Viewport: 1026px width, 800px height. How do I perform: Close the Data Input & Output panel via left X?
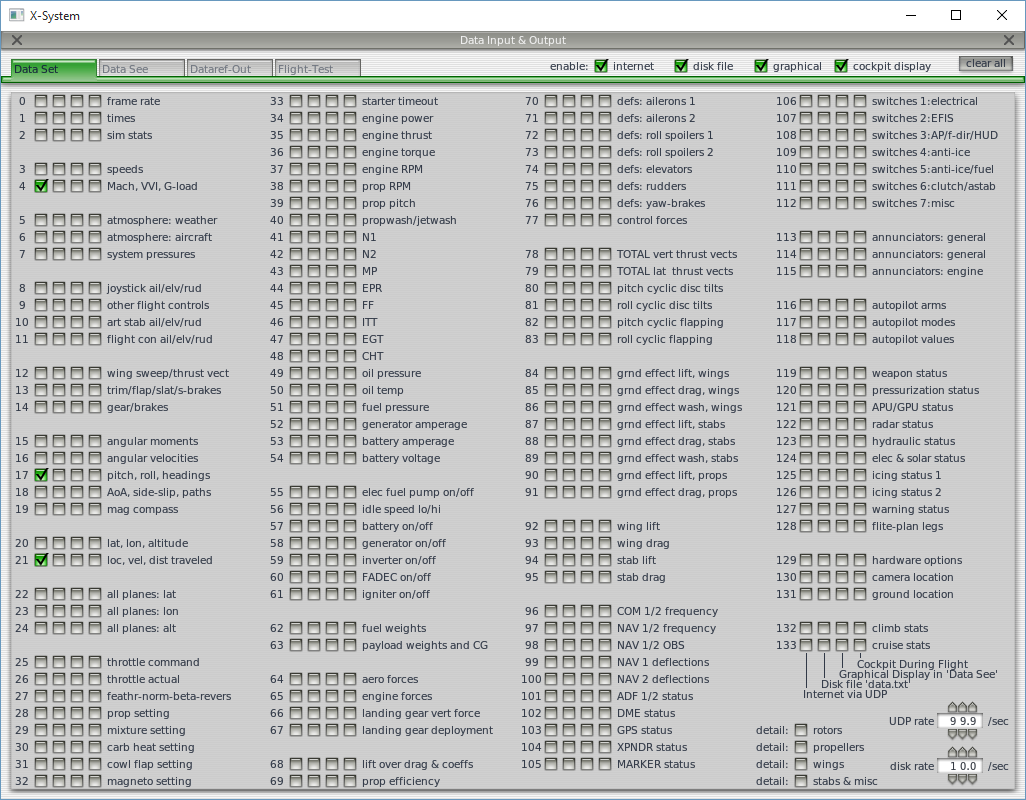(16, 40)
